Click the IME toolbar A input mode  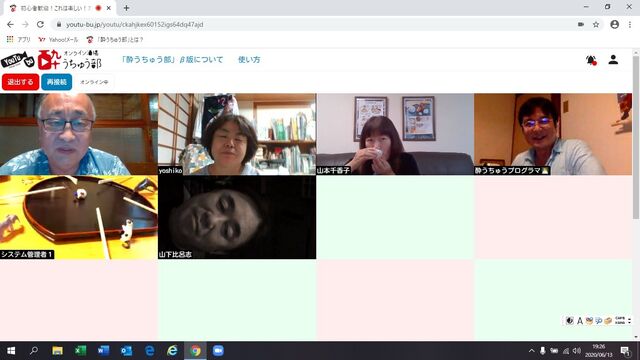[580, 321]
